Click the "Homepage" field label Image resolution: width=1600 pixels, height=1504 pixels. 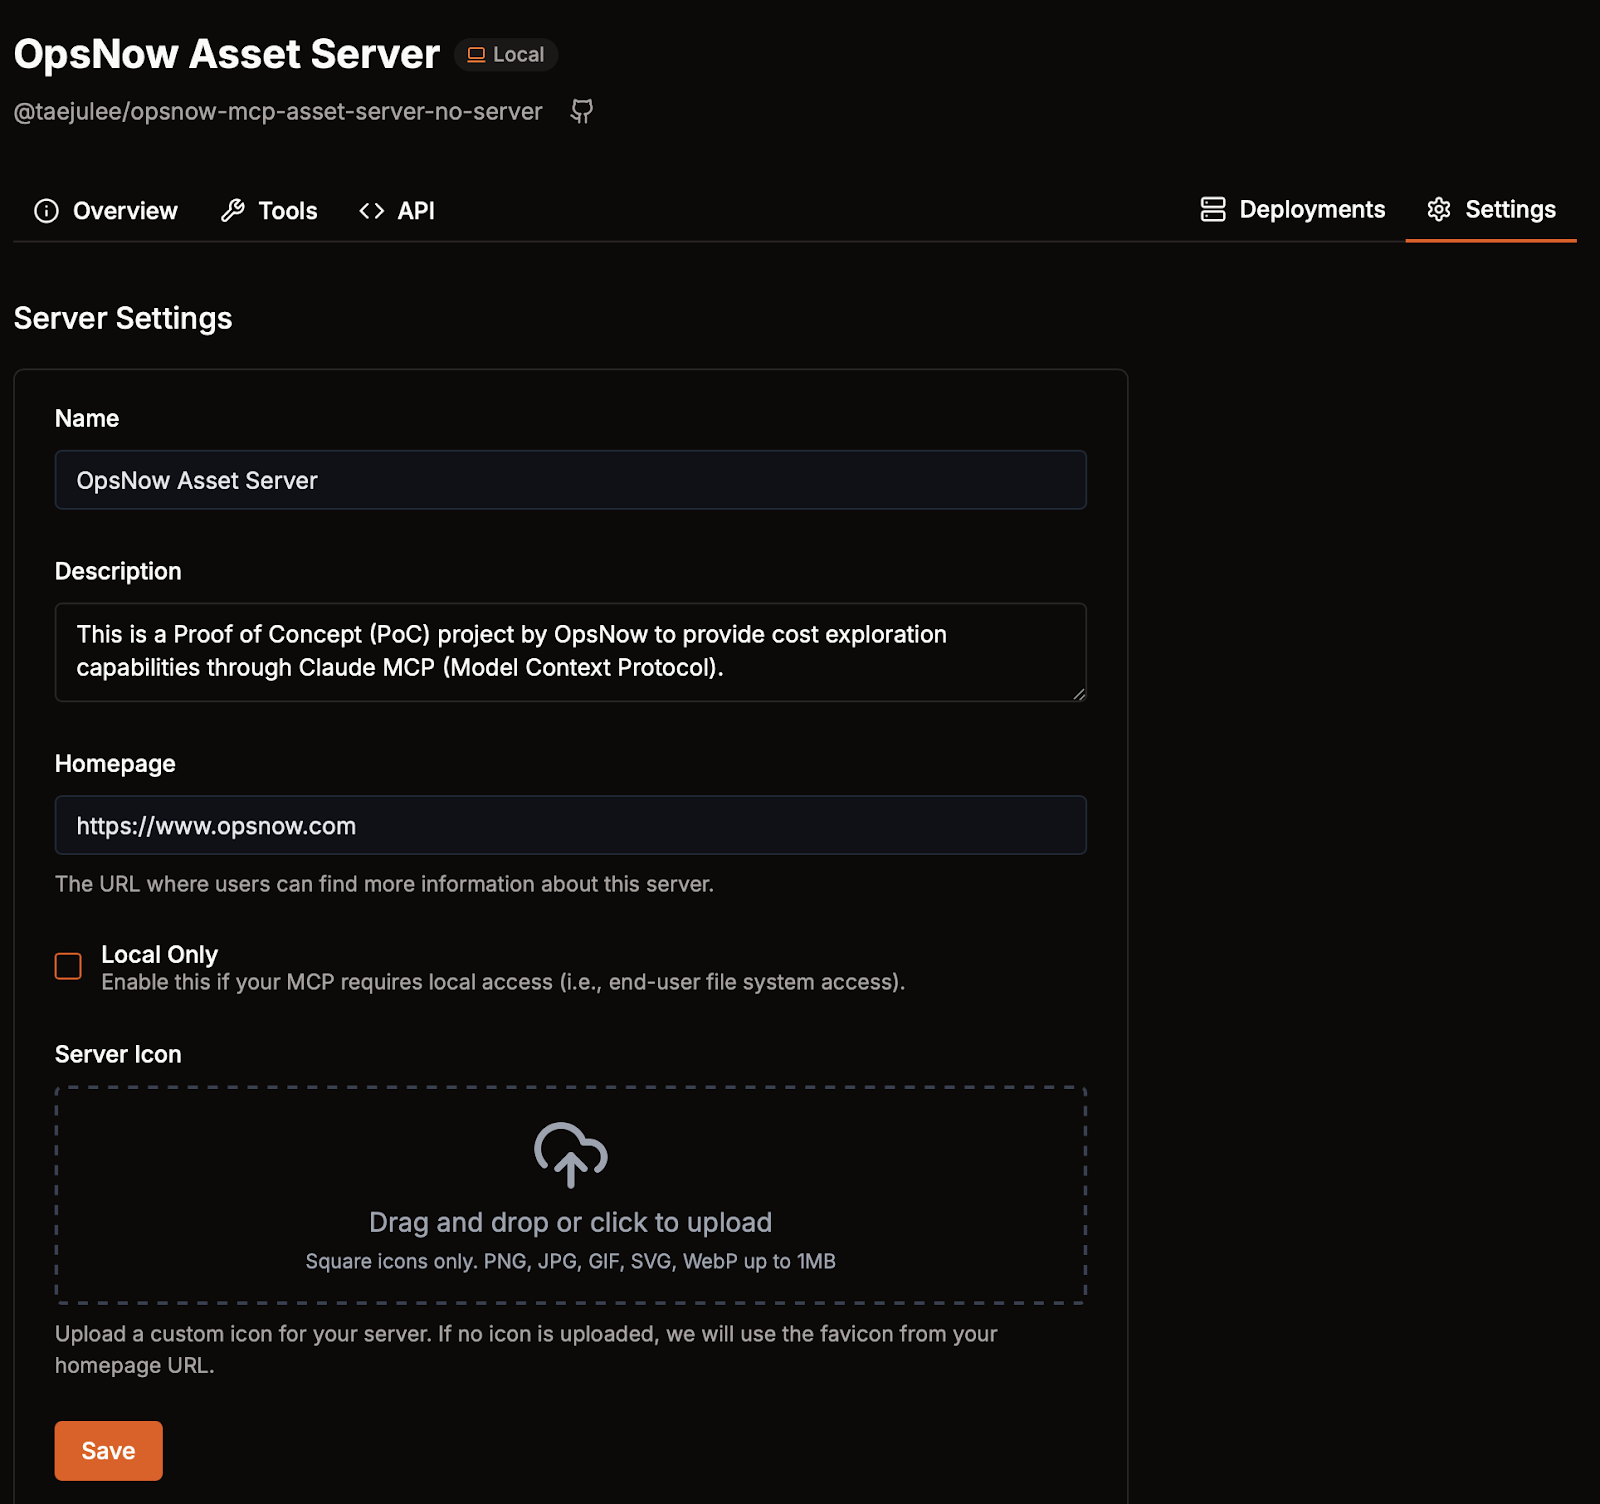(x=115, y=764)
